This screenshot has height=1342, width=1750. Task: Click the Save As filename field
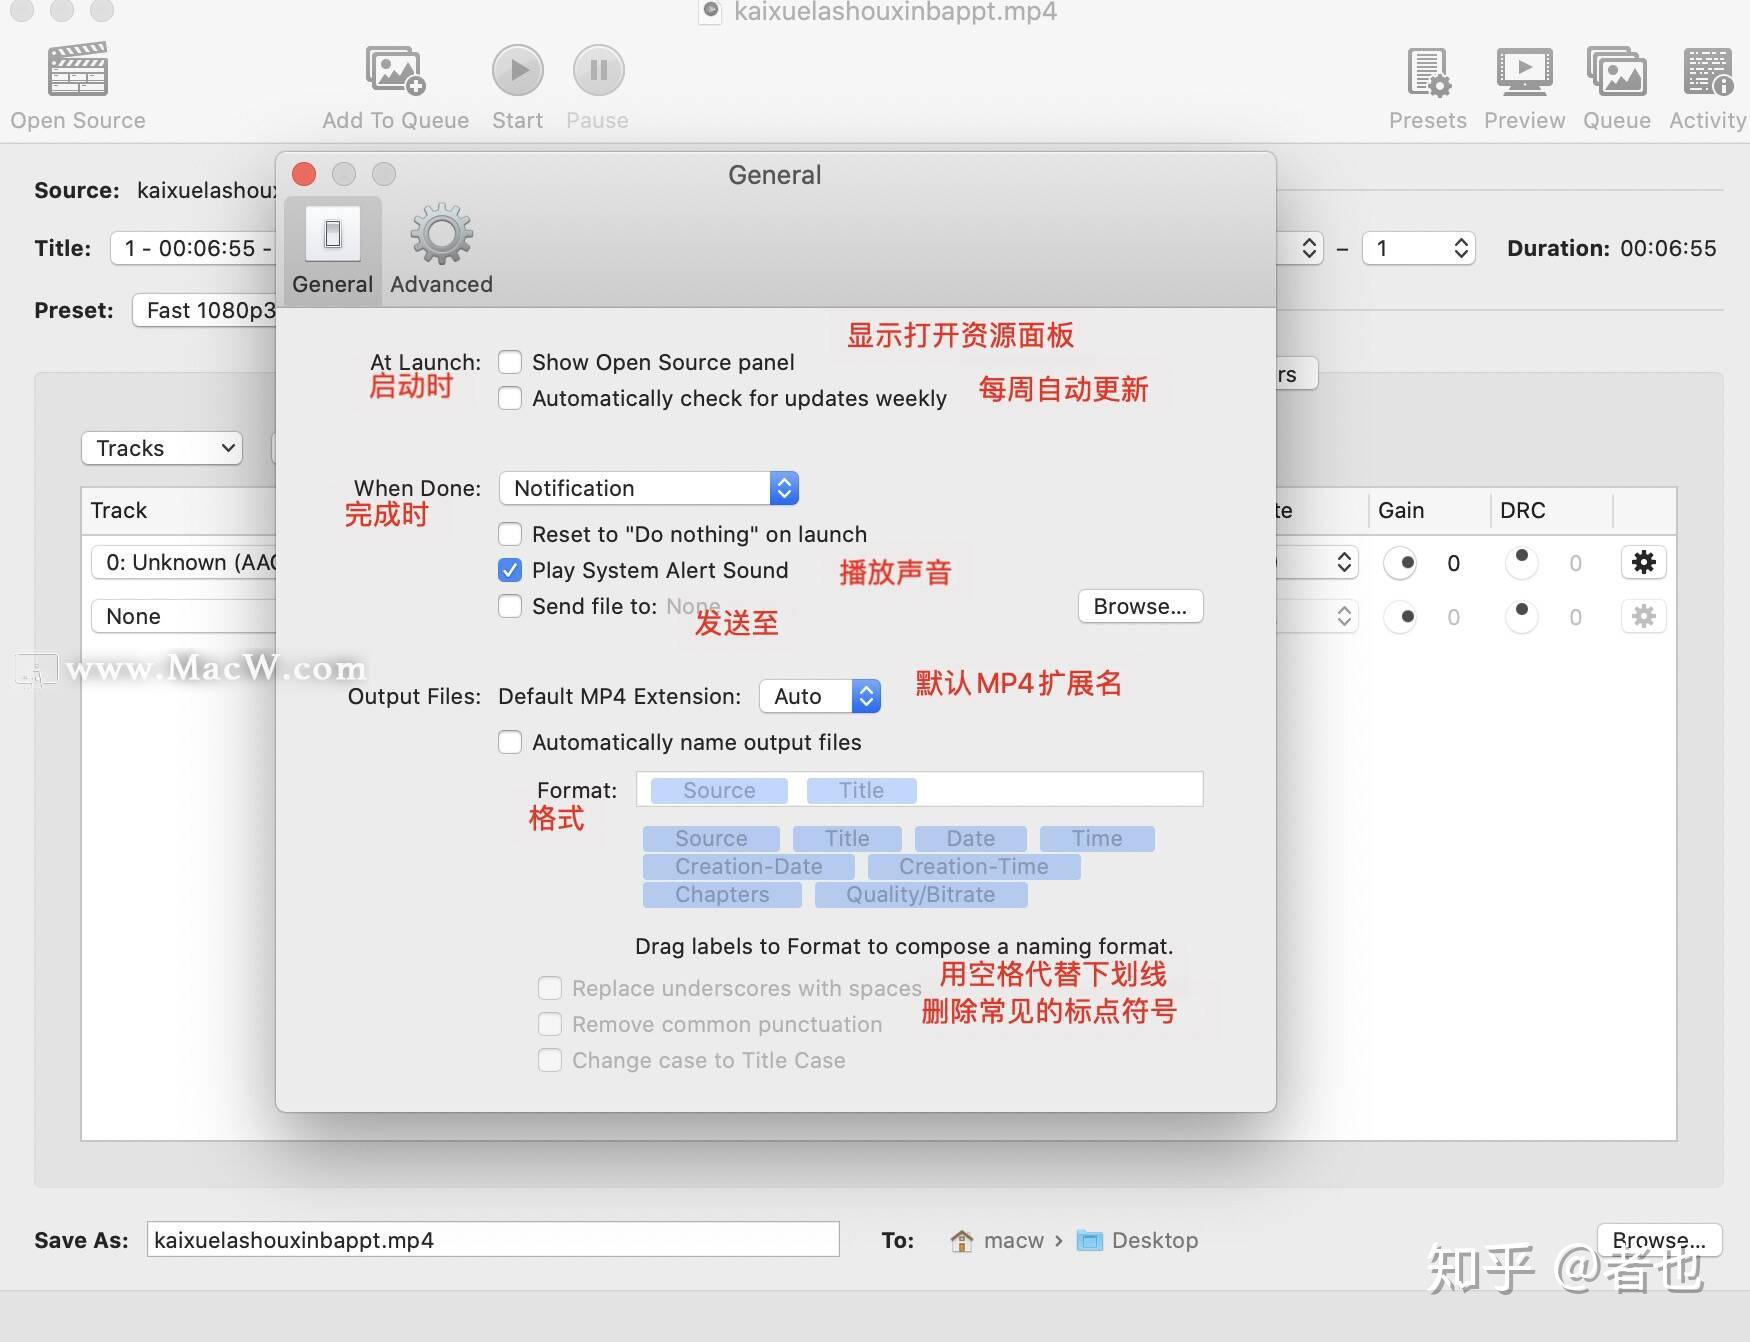pyautogui.click(x=492, y=1240)
